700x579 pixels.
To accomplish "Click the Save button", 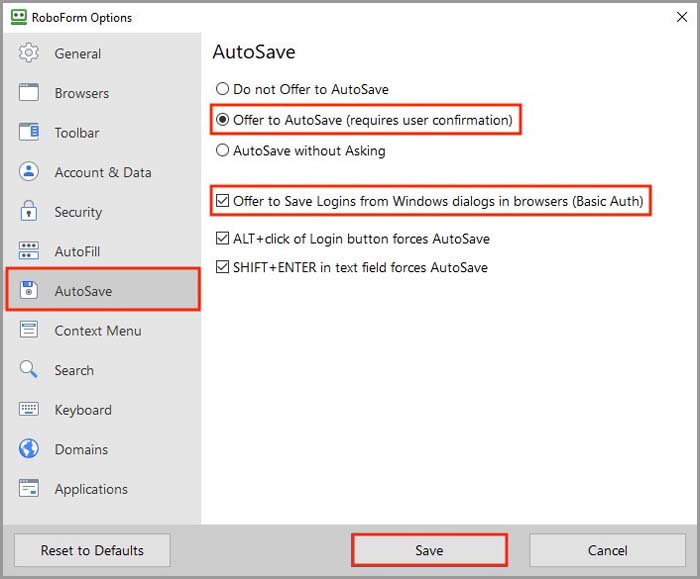I will pos(429,550).
